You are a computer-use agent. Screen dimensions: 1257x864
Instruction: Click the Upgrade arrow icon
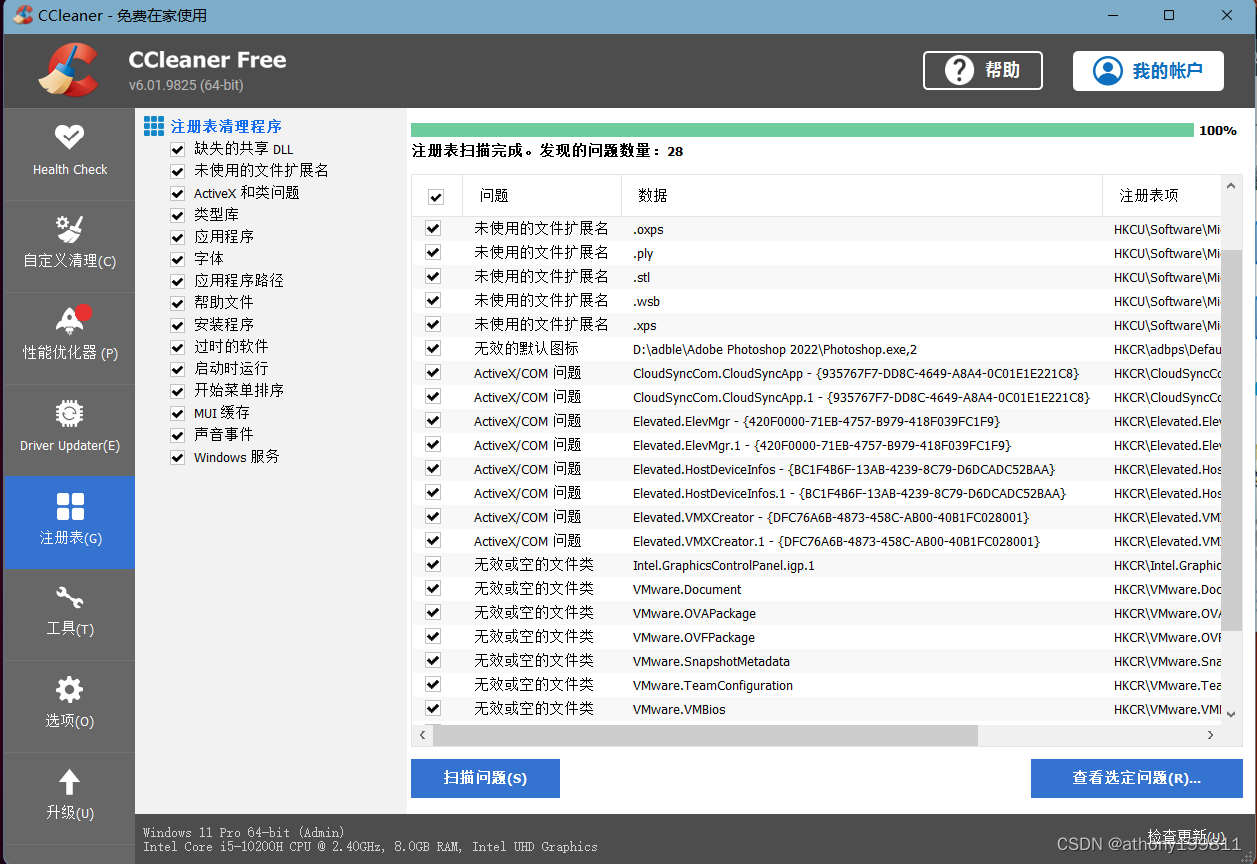69,782
